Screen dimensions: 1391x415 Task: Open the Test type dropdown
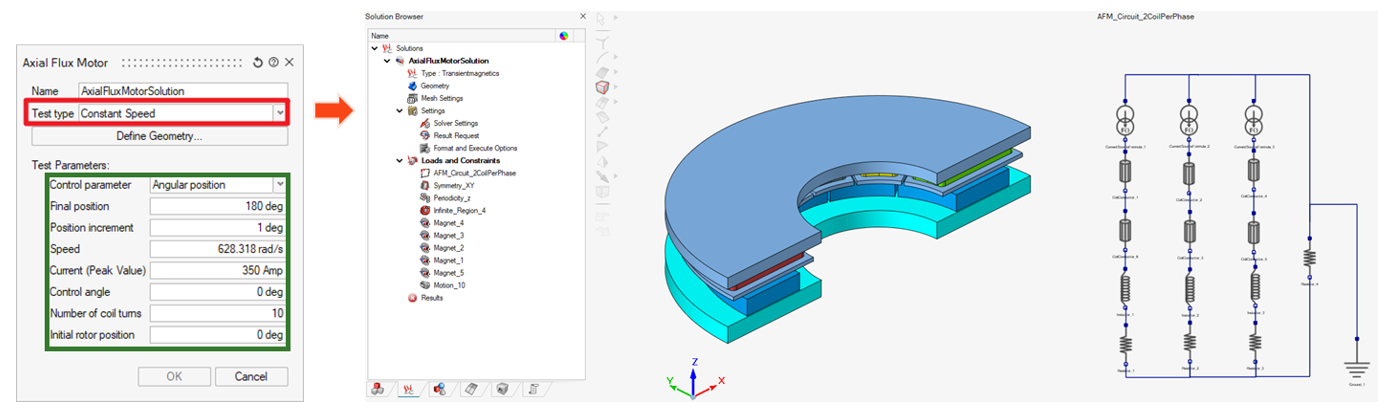click(x=278, y=114)
